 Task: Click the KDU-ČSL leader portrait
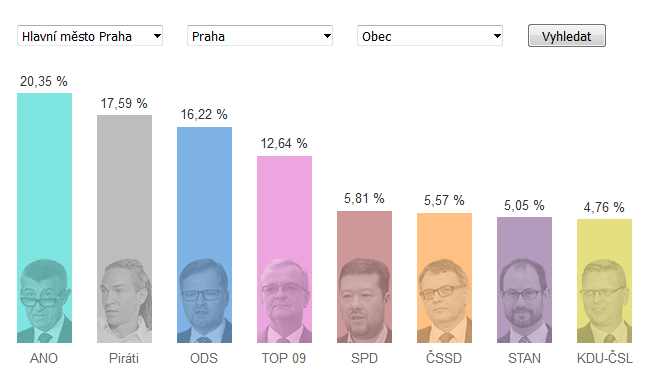[604, 301]
